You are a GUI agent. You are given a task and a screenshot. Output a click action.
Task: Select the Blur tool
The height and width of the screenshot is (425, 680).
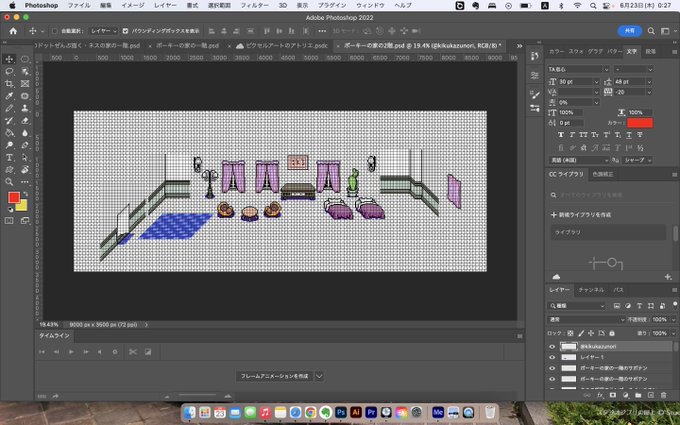(x=25, y=133)
